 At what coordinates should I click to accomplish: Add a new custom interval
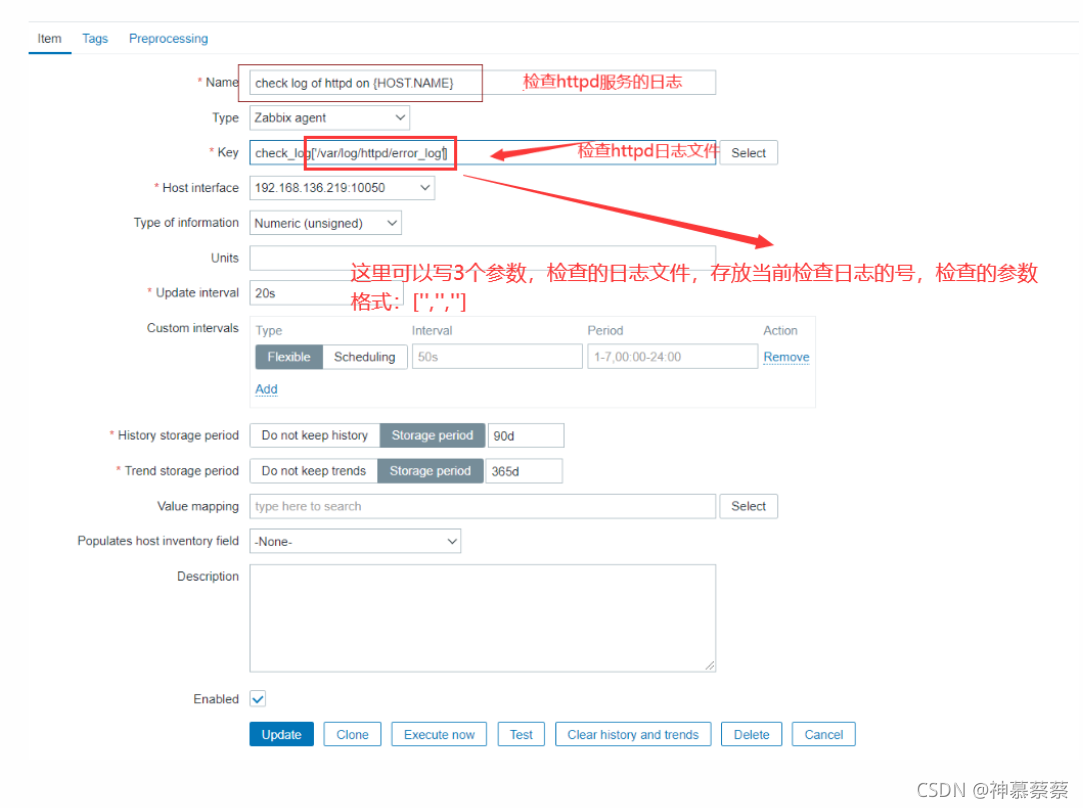pos(266,389)
